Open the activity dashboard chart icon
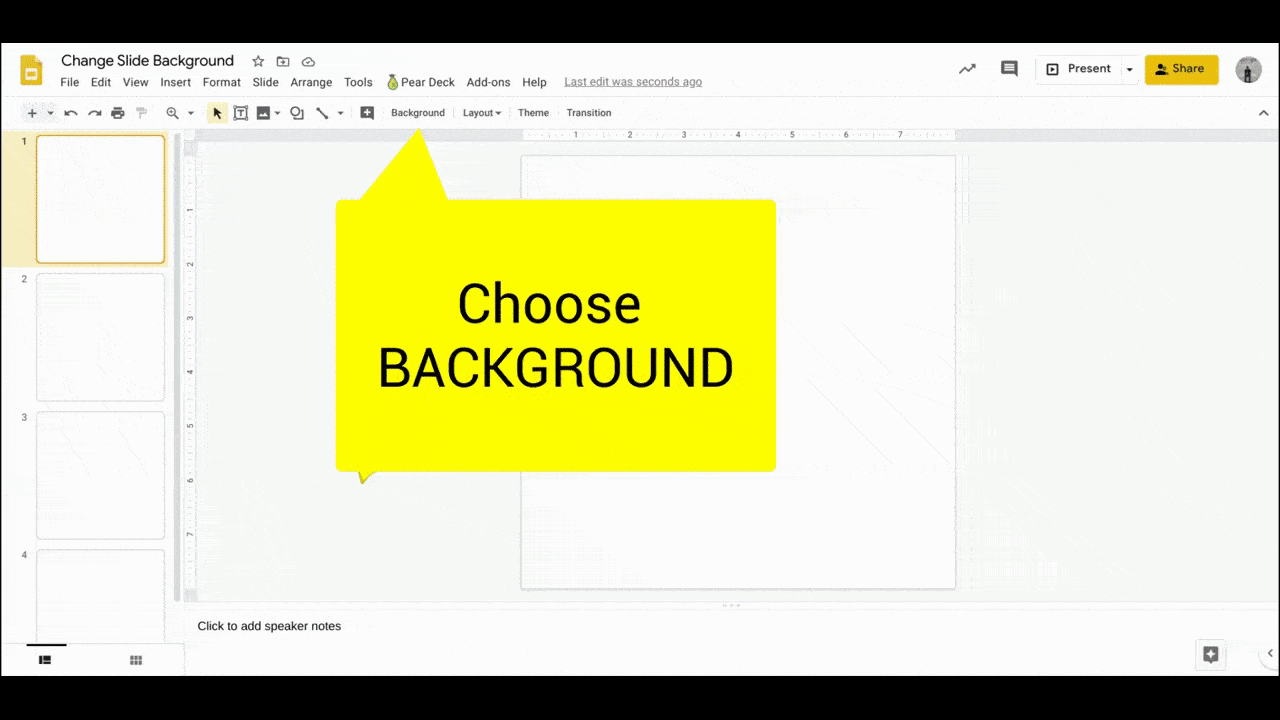The image size is (1280, 720). coord(966,68)
